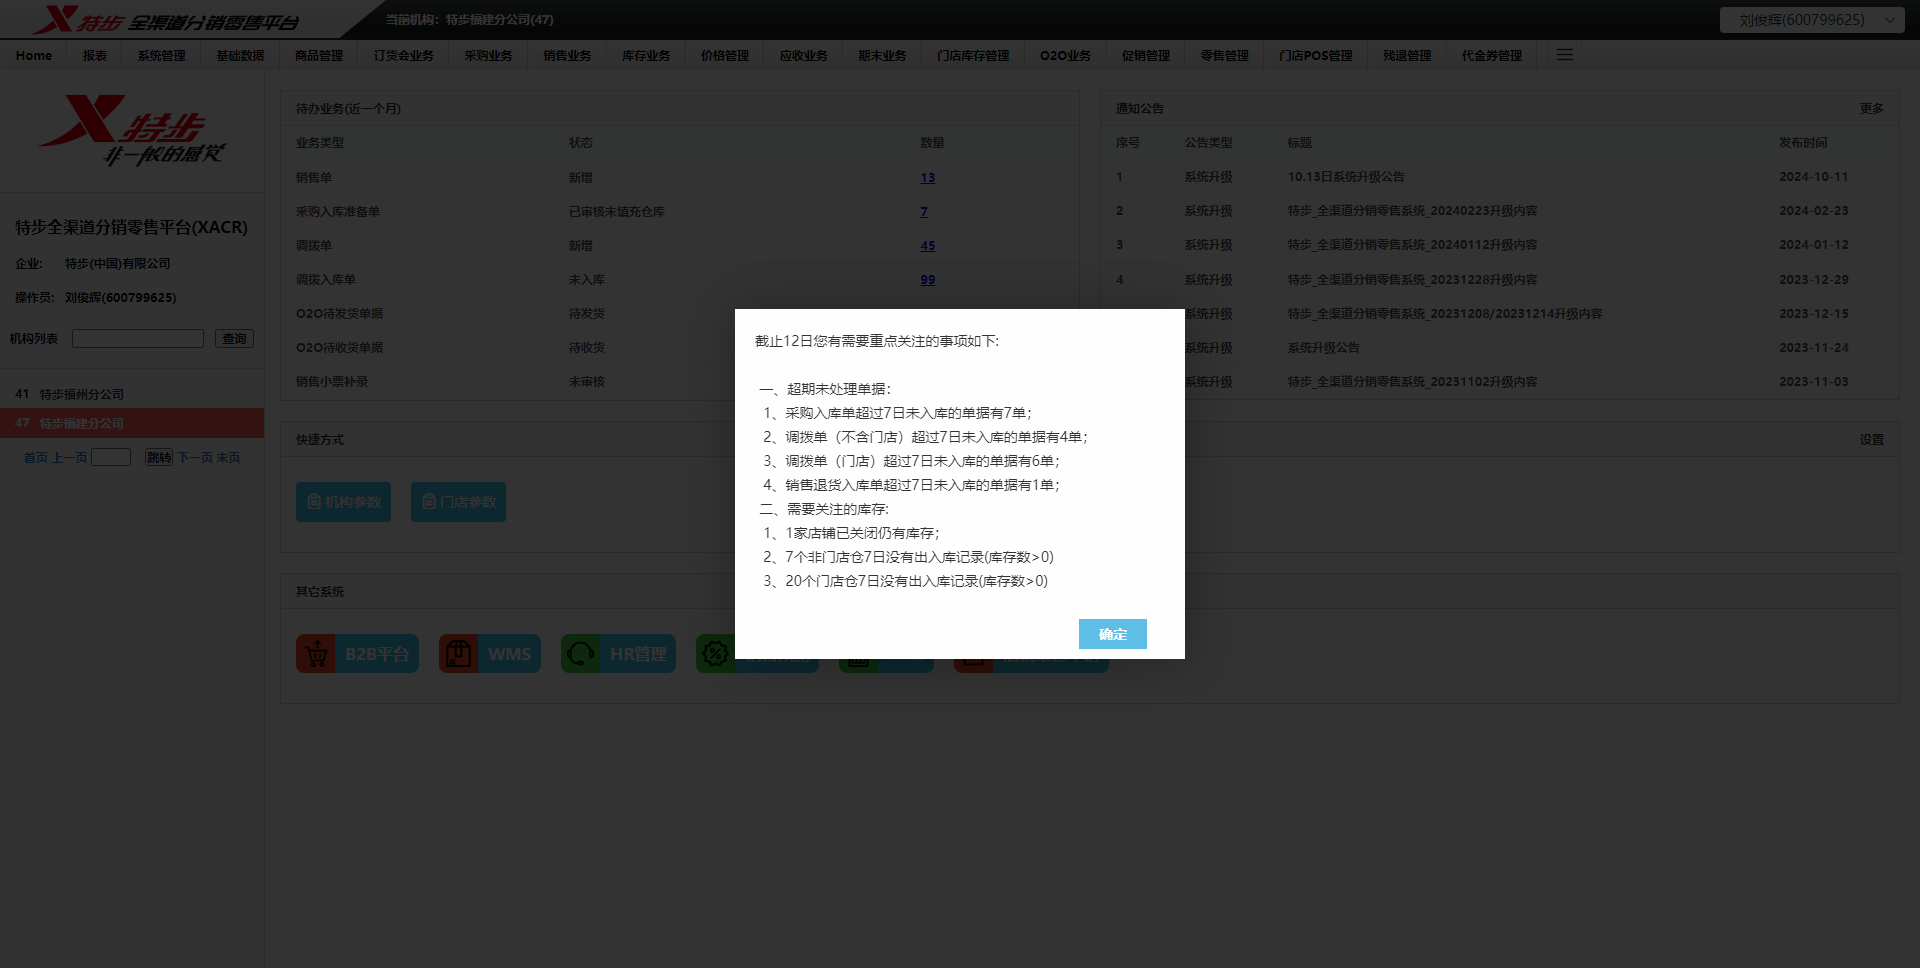Open the 代金券管理 menu
Screen dimensions: 1920x968
[1492, 56]
